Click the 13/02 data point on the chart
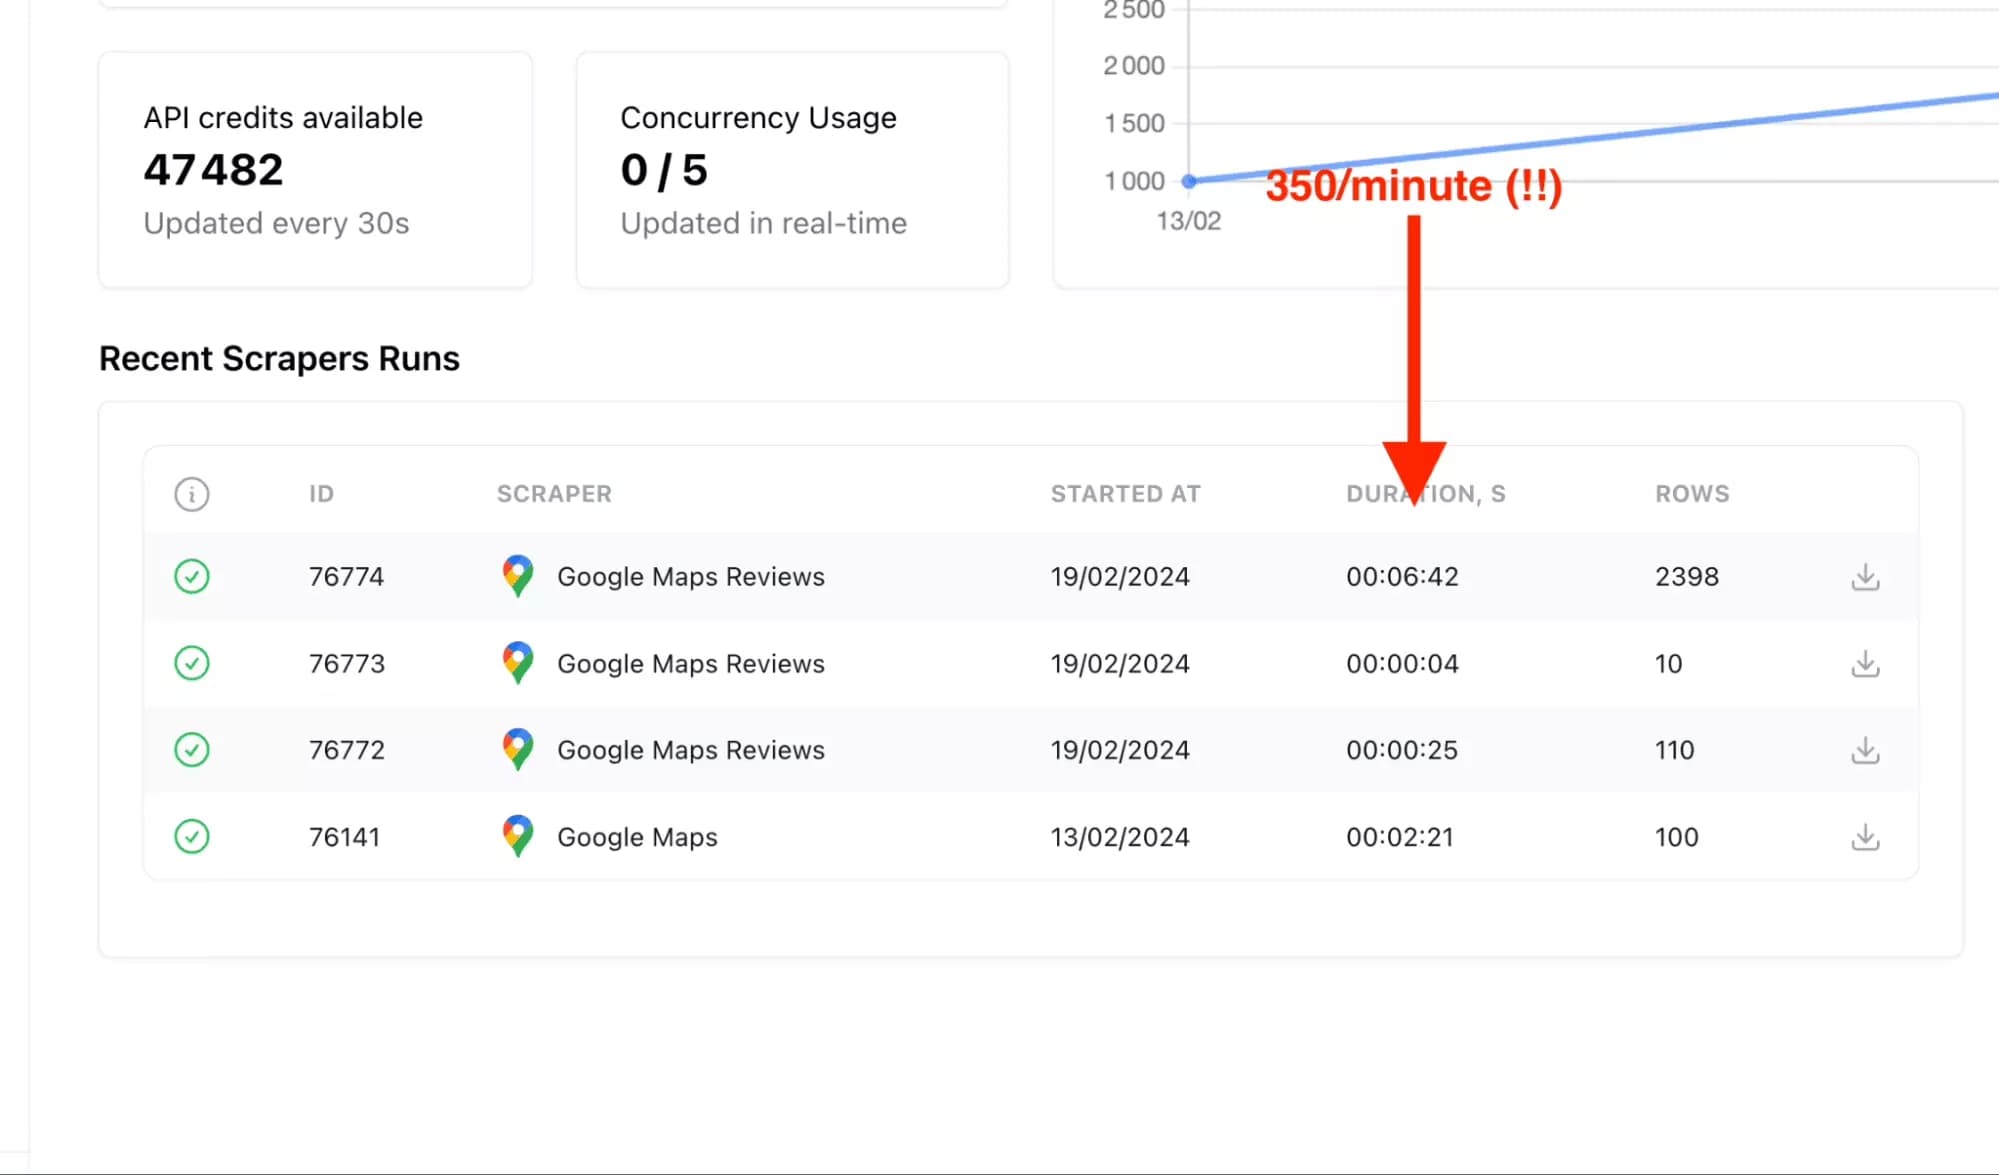1999x1175 pixels. [1188, 181]
